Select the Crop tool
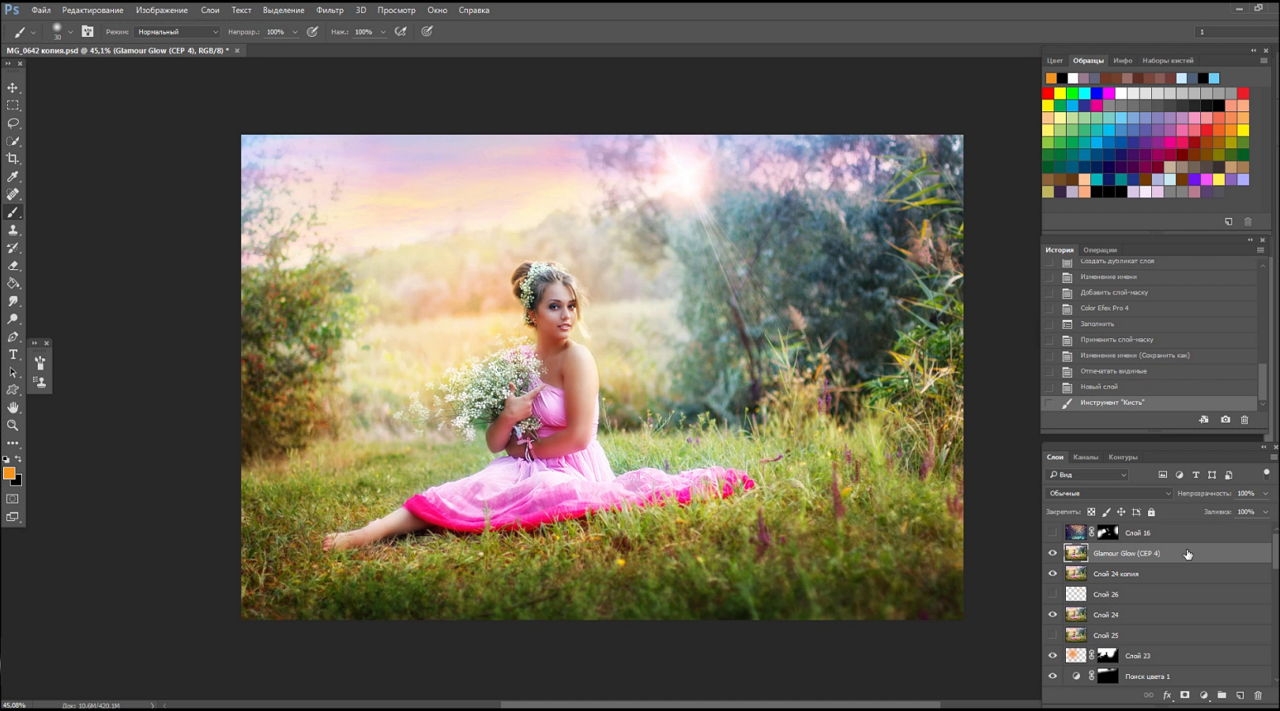Viewport: 1280px width, 711px height. click(x=13, y=159)
